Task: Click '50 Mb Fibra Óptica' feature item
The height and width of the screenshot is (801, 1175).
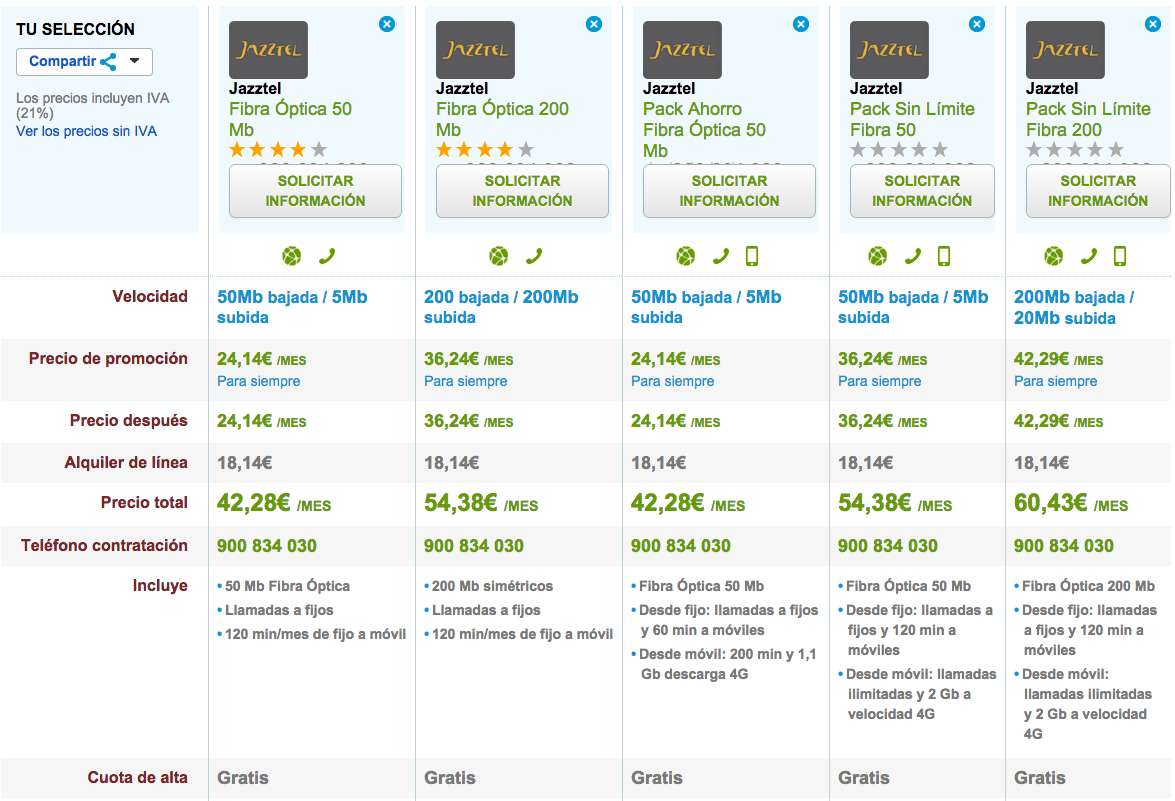Action: pos(287,586)
